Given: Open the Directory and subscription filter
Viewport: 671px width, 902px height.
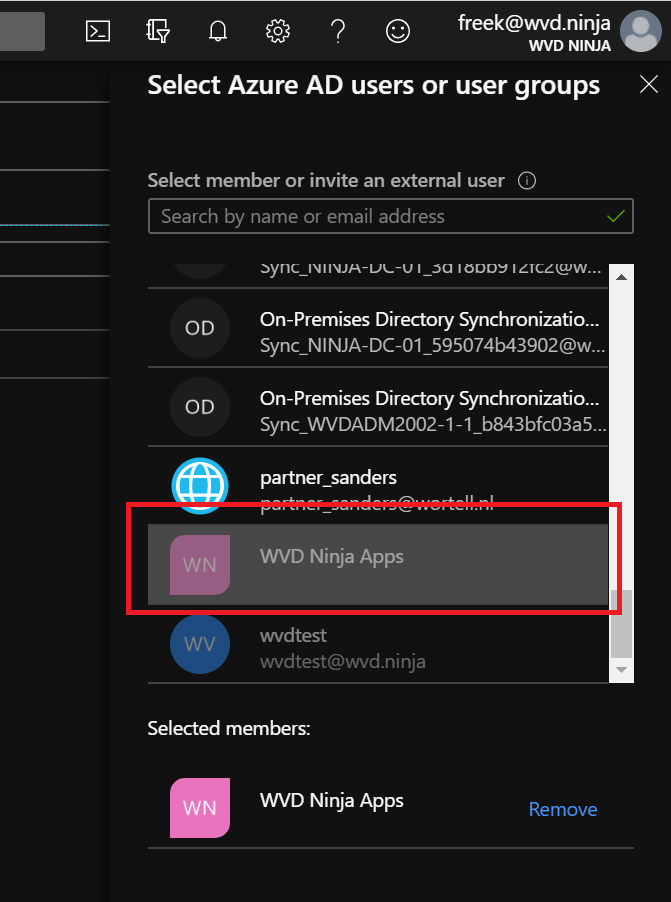Looking at the screenshot, I should point(158,31).
